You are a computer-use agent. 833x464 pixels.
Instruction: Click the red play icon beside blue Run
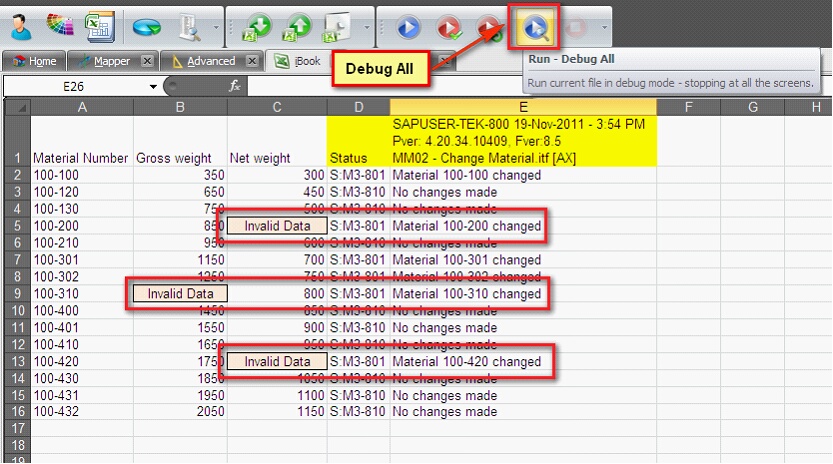coord(449,25)
